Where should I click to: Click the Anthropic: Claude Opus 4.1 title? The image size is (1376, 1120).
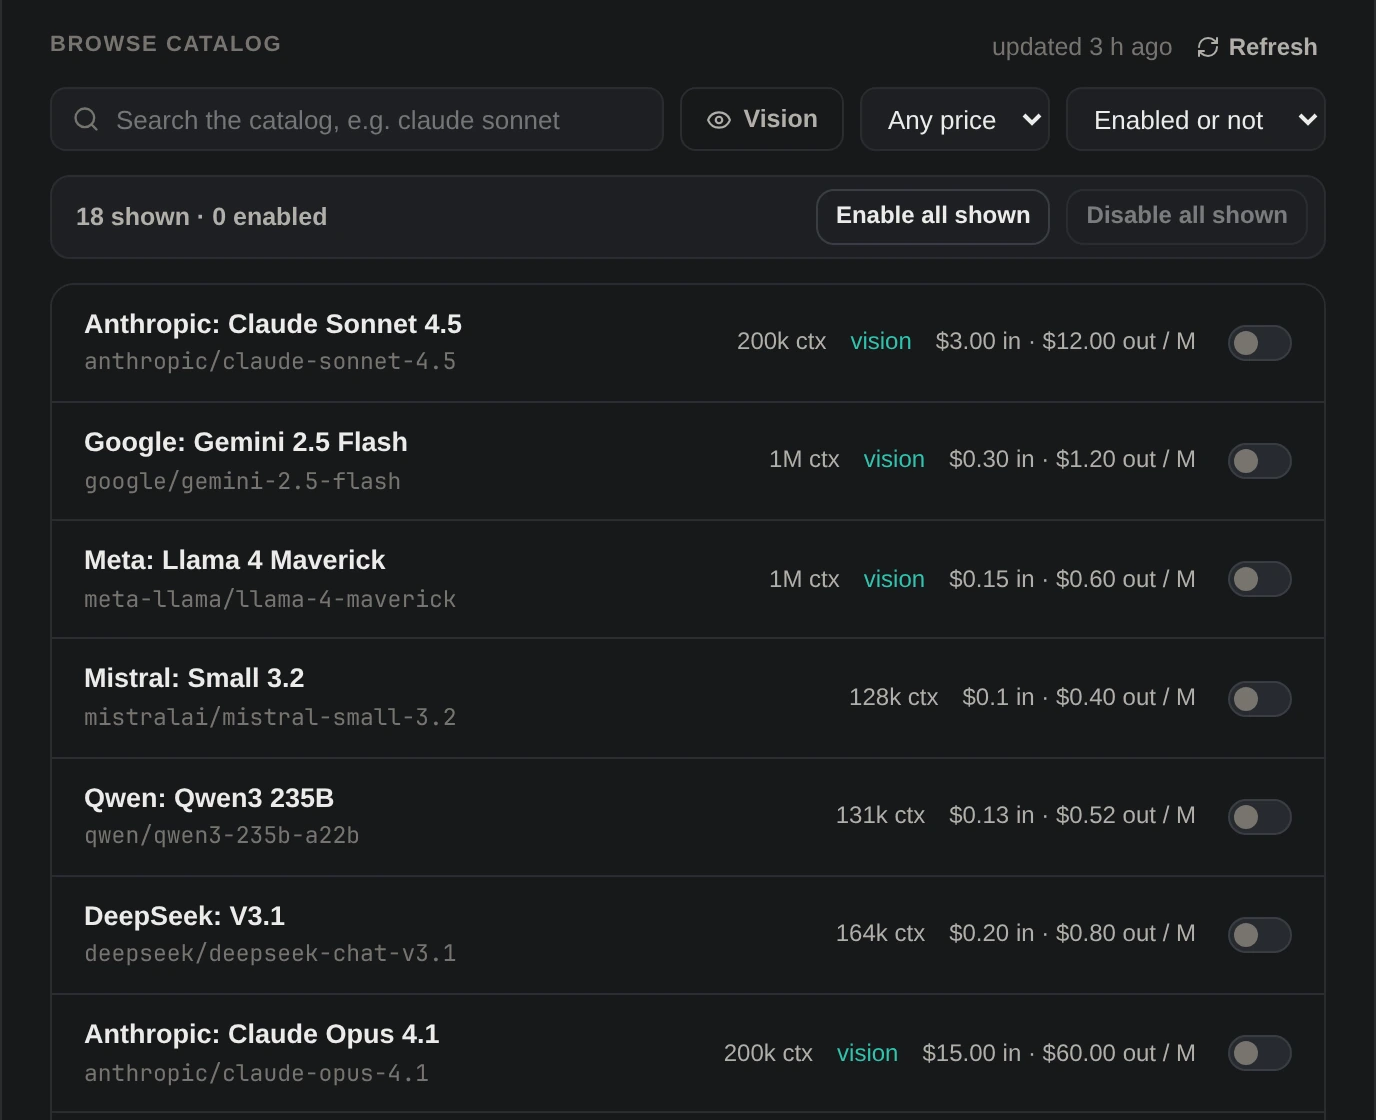[262, 1034]
